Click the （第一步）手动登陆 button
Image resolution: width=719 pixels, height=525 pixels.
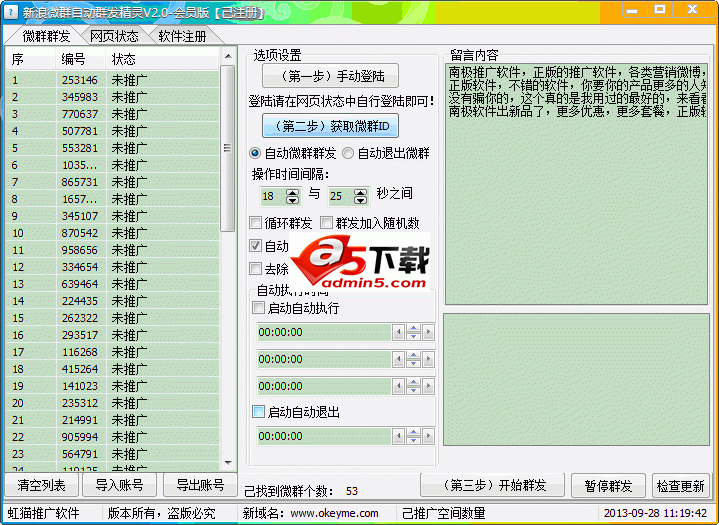coord(330,76)
